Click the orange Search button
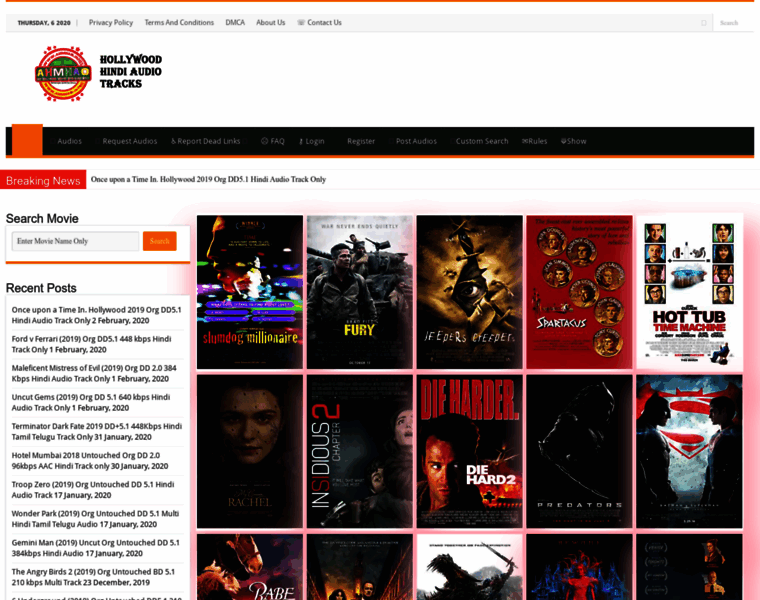 click(x=159, y=241)
